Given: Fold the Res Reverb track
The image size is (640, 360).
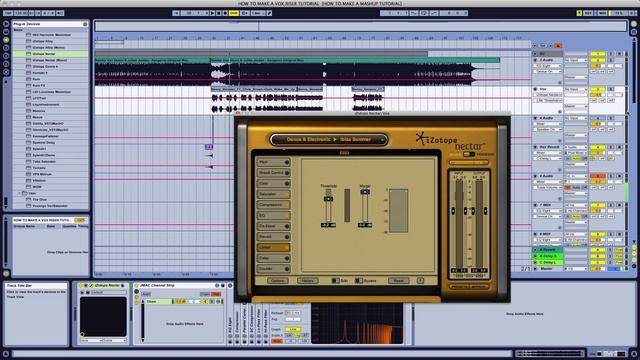Looking at the screenshot, I should click(536, 147).
